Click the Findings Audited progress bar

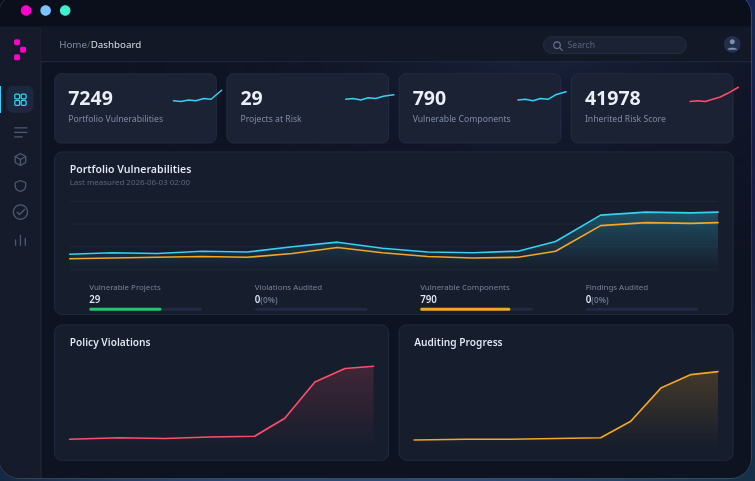pyautogui.click(x=642, y=309)
